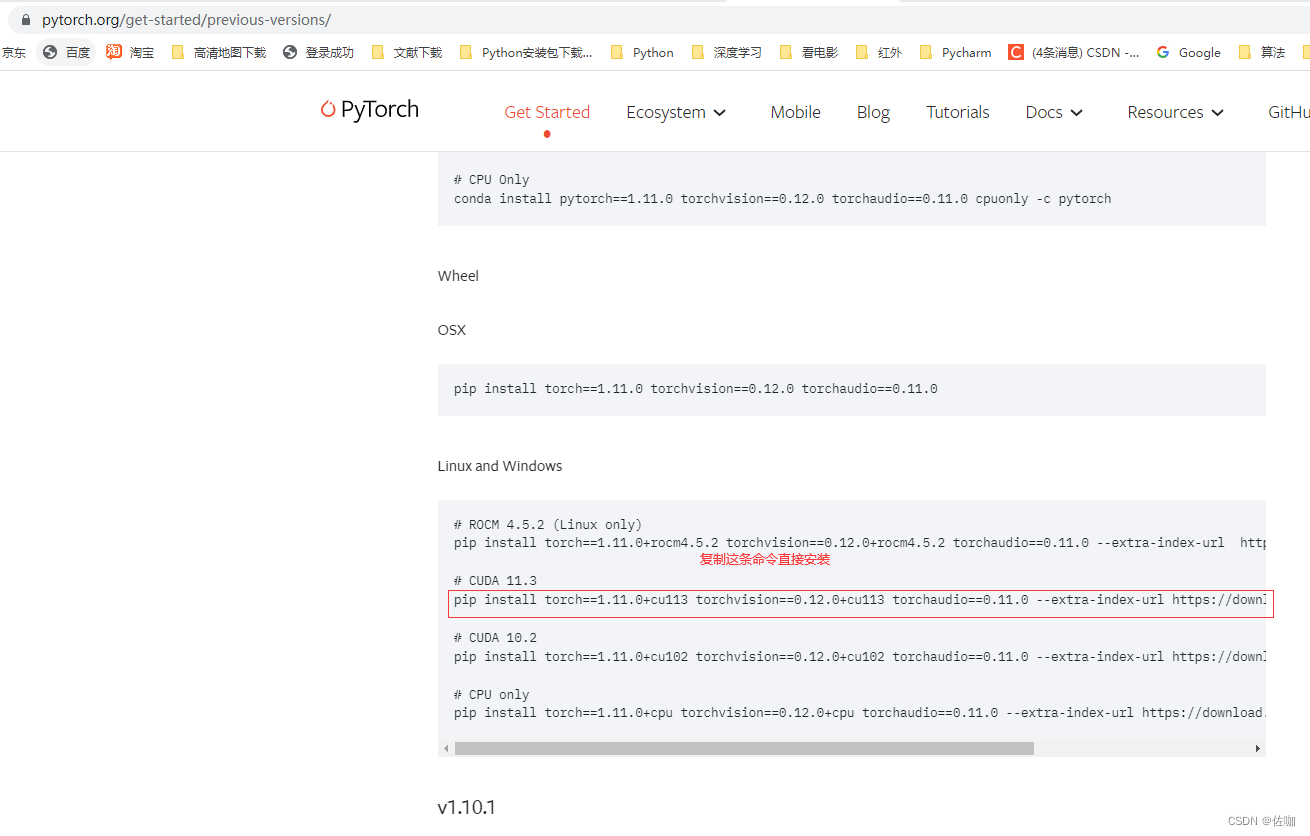Click the PyTorch flame logo

(328, 110)
